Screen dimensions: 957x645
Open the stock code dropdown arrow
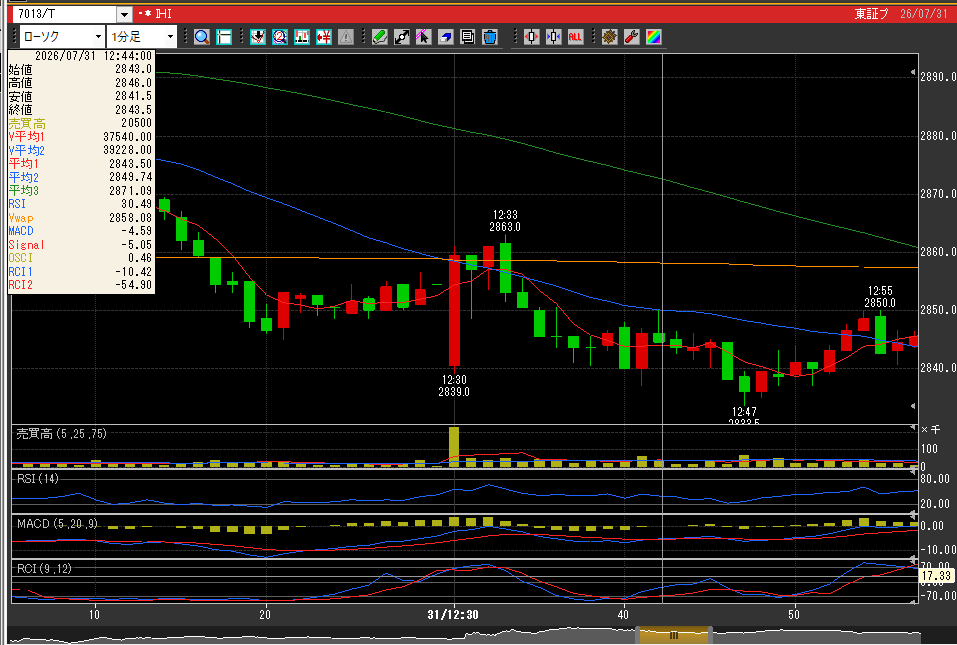point(125,14)
